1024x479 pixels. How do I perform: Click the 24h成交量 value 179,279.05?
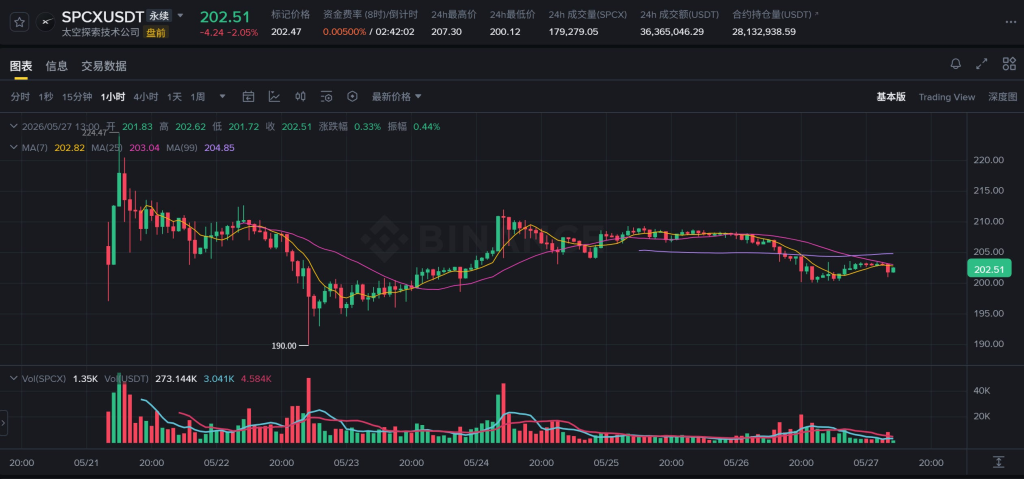[x=573, y=31]
